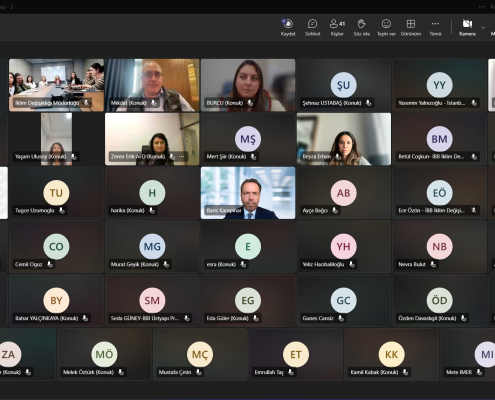Viewport: 495px width, 400px height.
Task: Click the MŞ avatar of Mert Şir
Action: [248, 139]
